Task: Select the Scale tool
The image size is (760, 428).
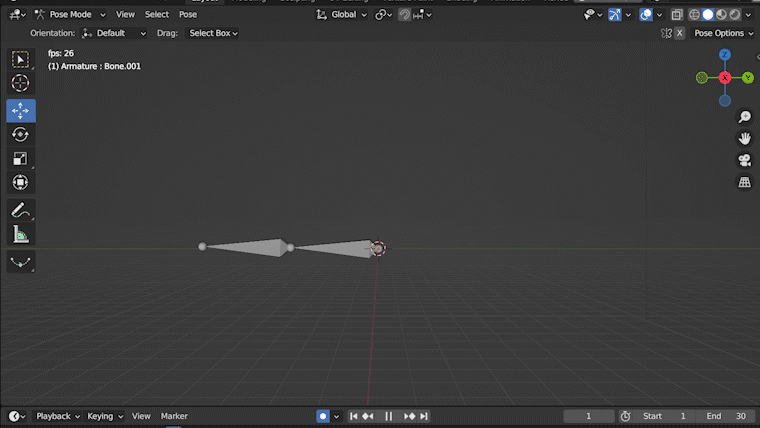Action: pyautogui.click(x=20, y=159)
